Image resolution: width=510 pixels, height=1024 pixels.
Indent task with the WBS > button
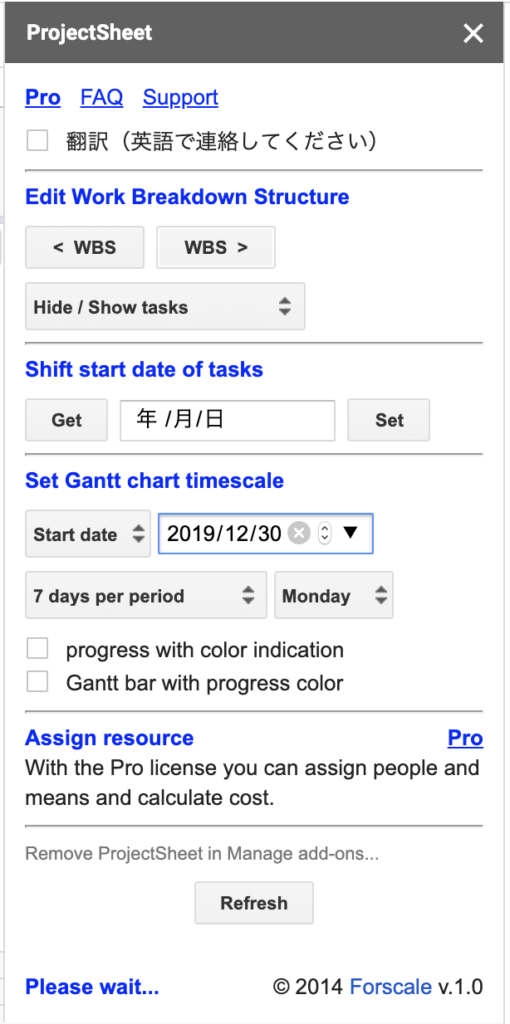(x=215, y=248)
